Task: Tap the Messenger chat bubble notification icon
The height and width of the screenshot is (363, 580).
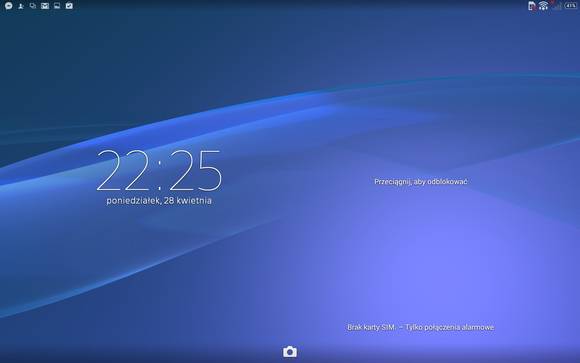Action: pos(9,6)
